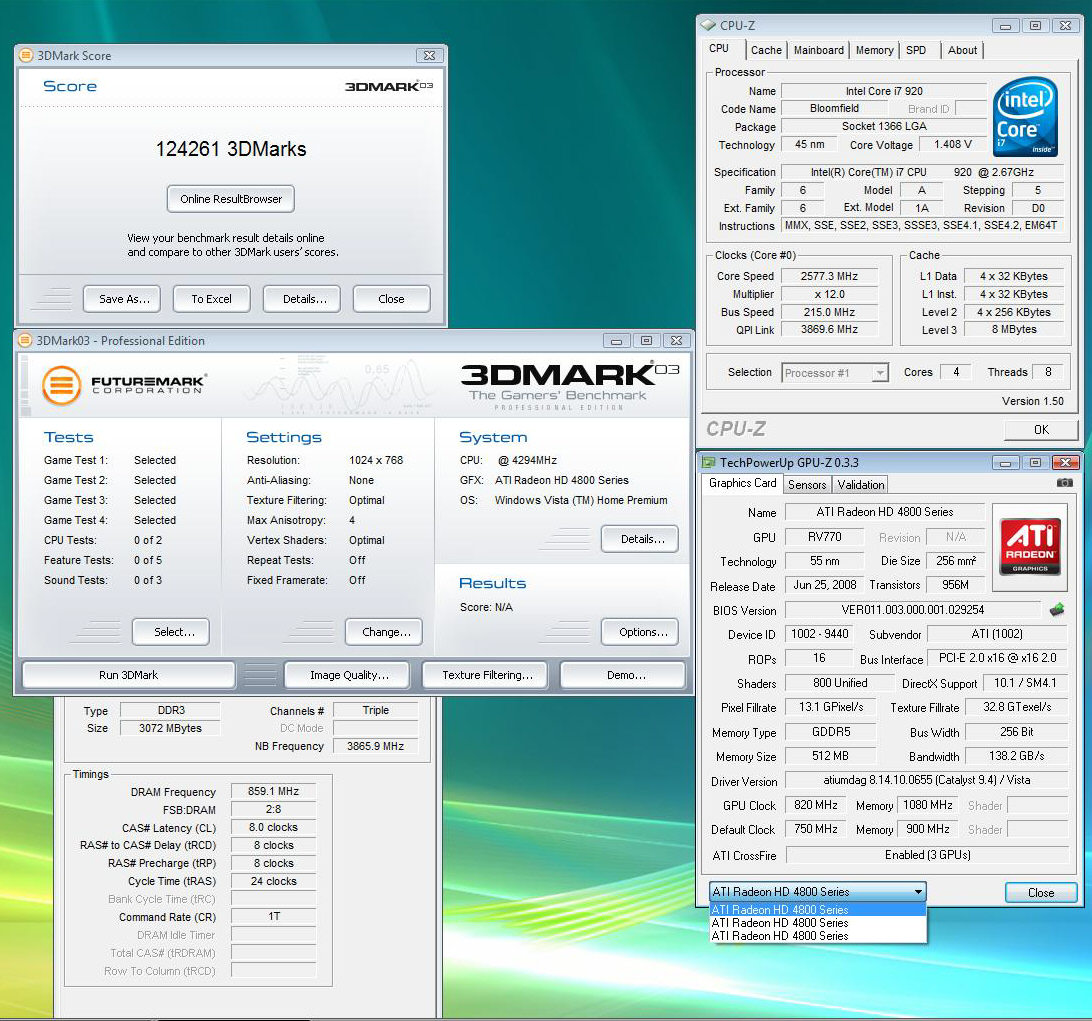Click Select button under Tests
This screenshot has height=1021, width=1092.
coord(171,632)
